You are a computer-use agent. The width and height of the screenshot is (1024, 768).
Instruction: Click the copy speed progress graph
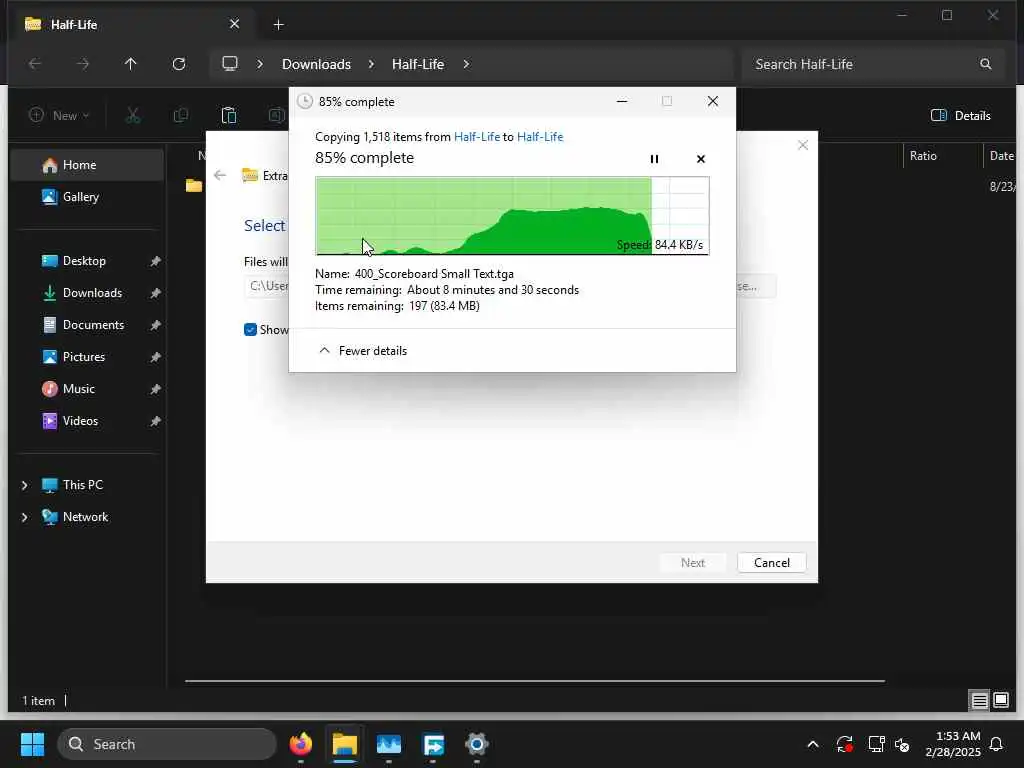pyautogui.click(x=512, y=216)
